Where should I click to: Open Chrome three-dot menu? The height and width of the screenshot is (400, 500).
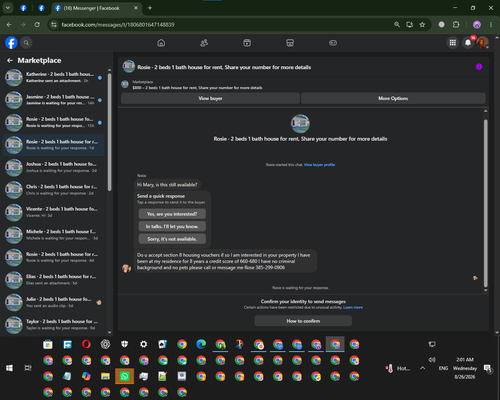(491, 25)
